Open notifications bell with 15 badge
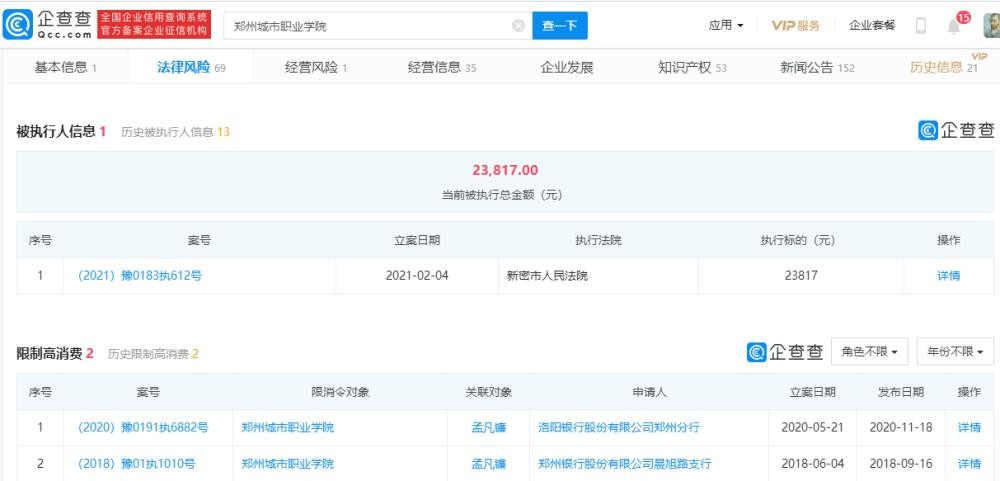 (954, 26)
